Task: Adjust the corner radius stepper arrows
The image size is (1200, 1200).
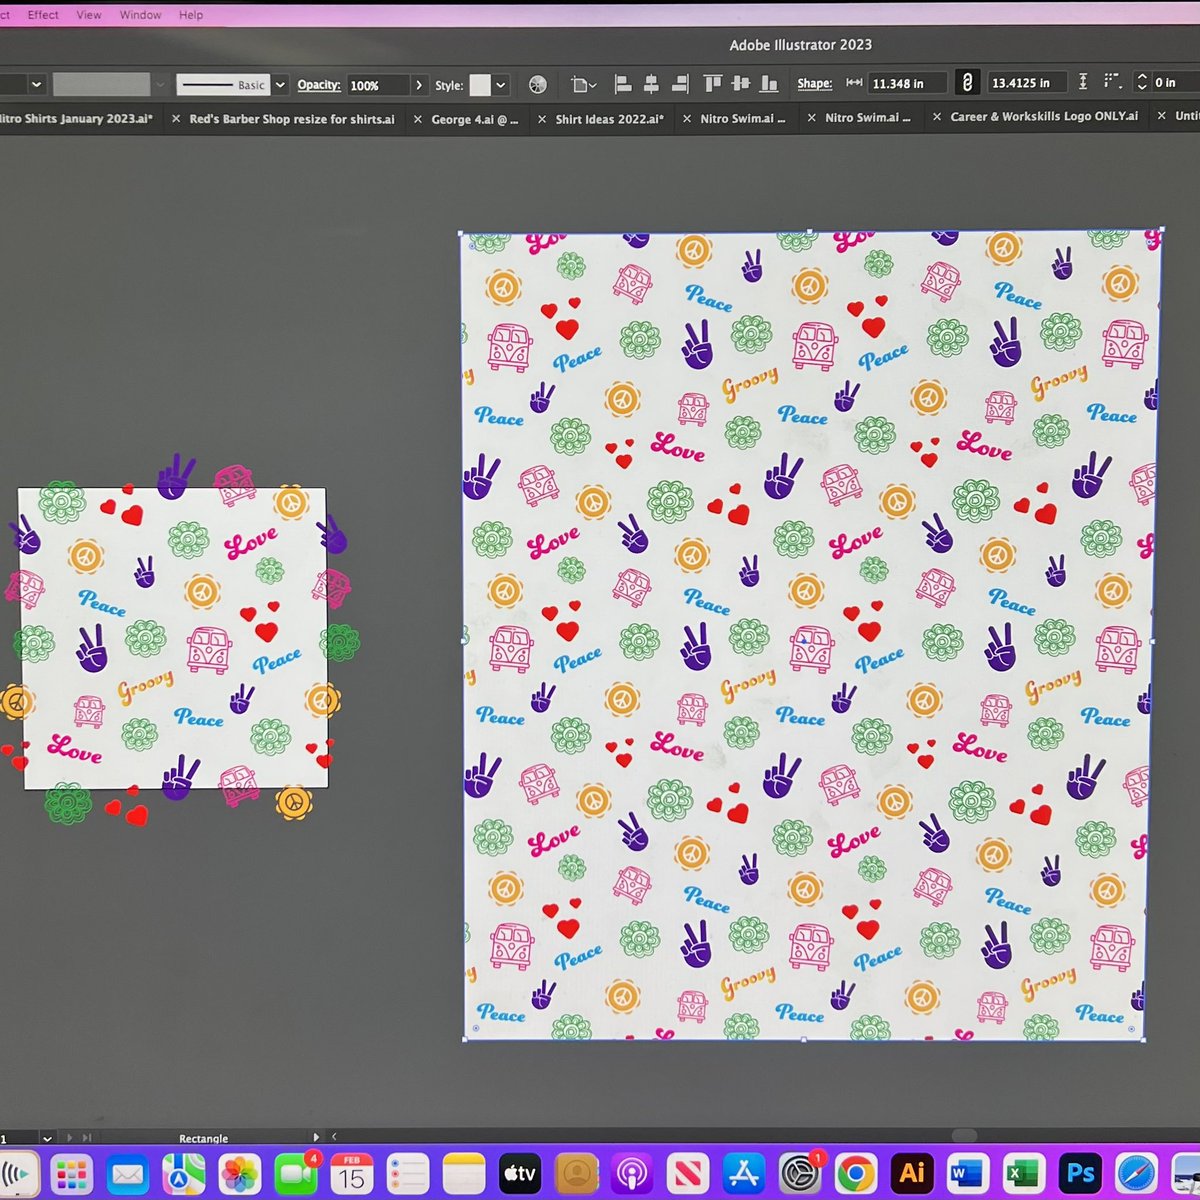Action: point(1141,82)
